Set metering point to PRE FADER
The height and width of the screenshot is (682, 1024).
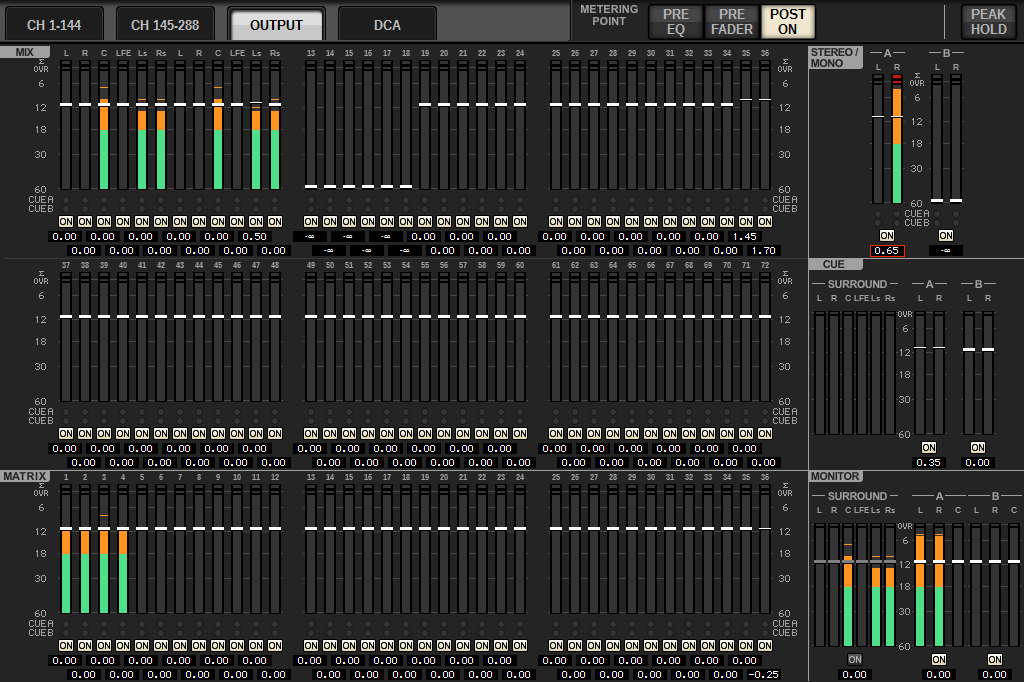tap(732, 22)
